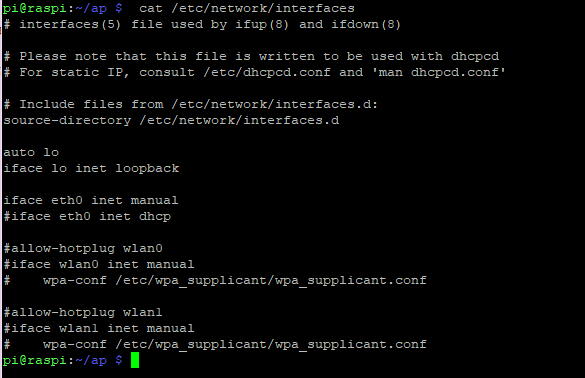Click the 'auto lo' line
Image resolution: width=585 pixels, height=378 pixels.
pyautogui.click(x=31, y=152)
